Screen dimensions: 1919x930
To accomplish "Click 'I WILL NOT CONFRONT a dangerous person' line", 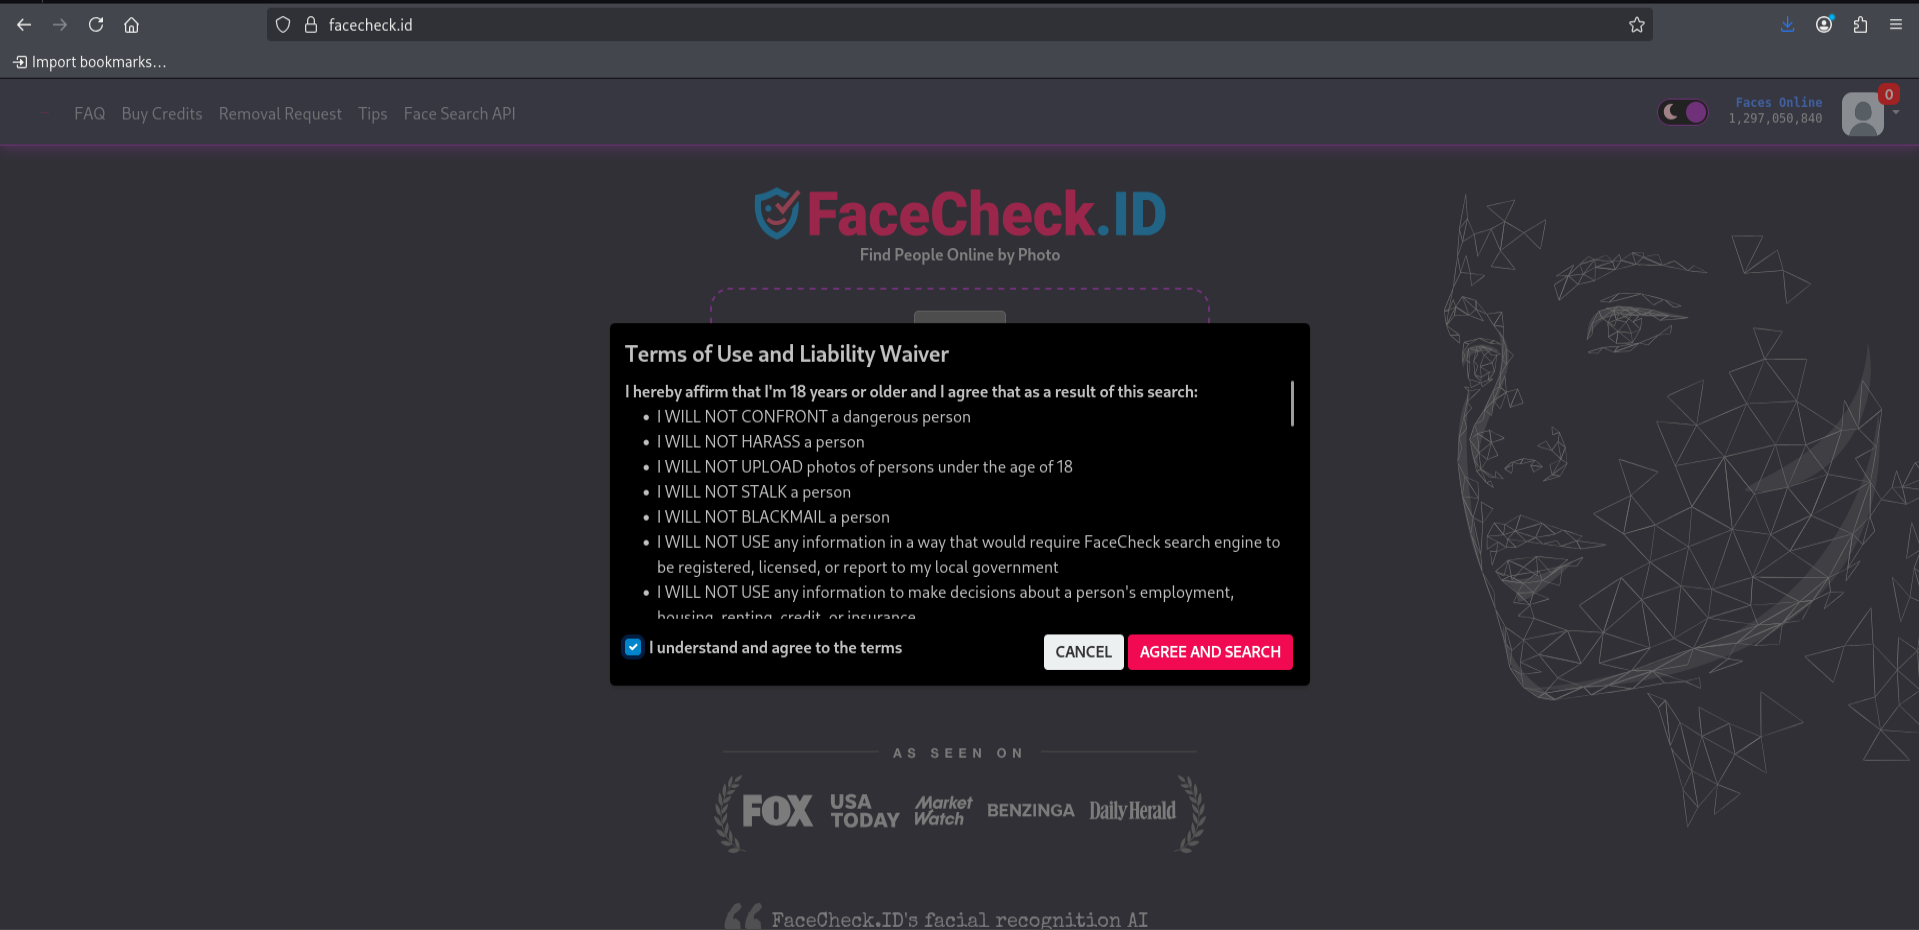I will [x=813, y=417].
